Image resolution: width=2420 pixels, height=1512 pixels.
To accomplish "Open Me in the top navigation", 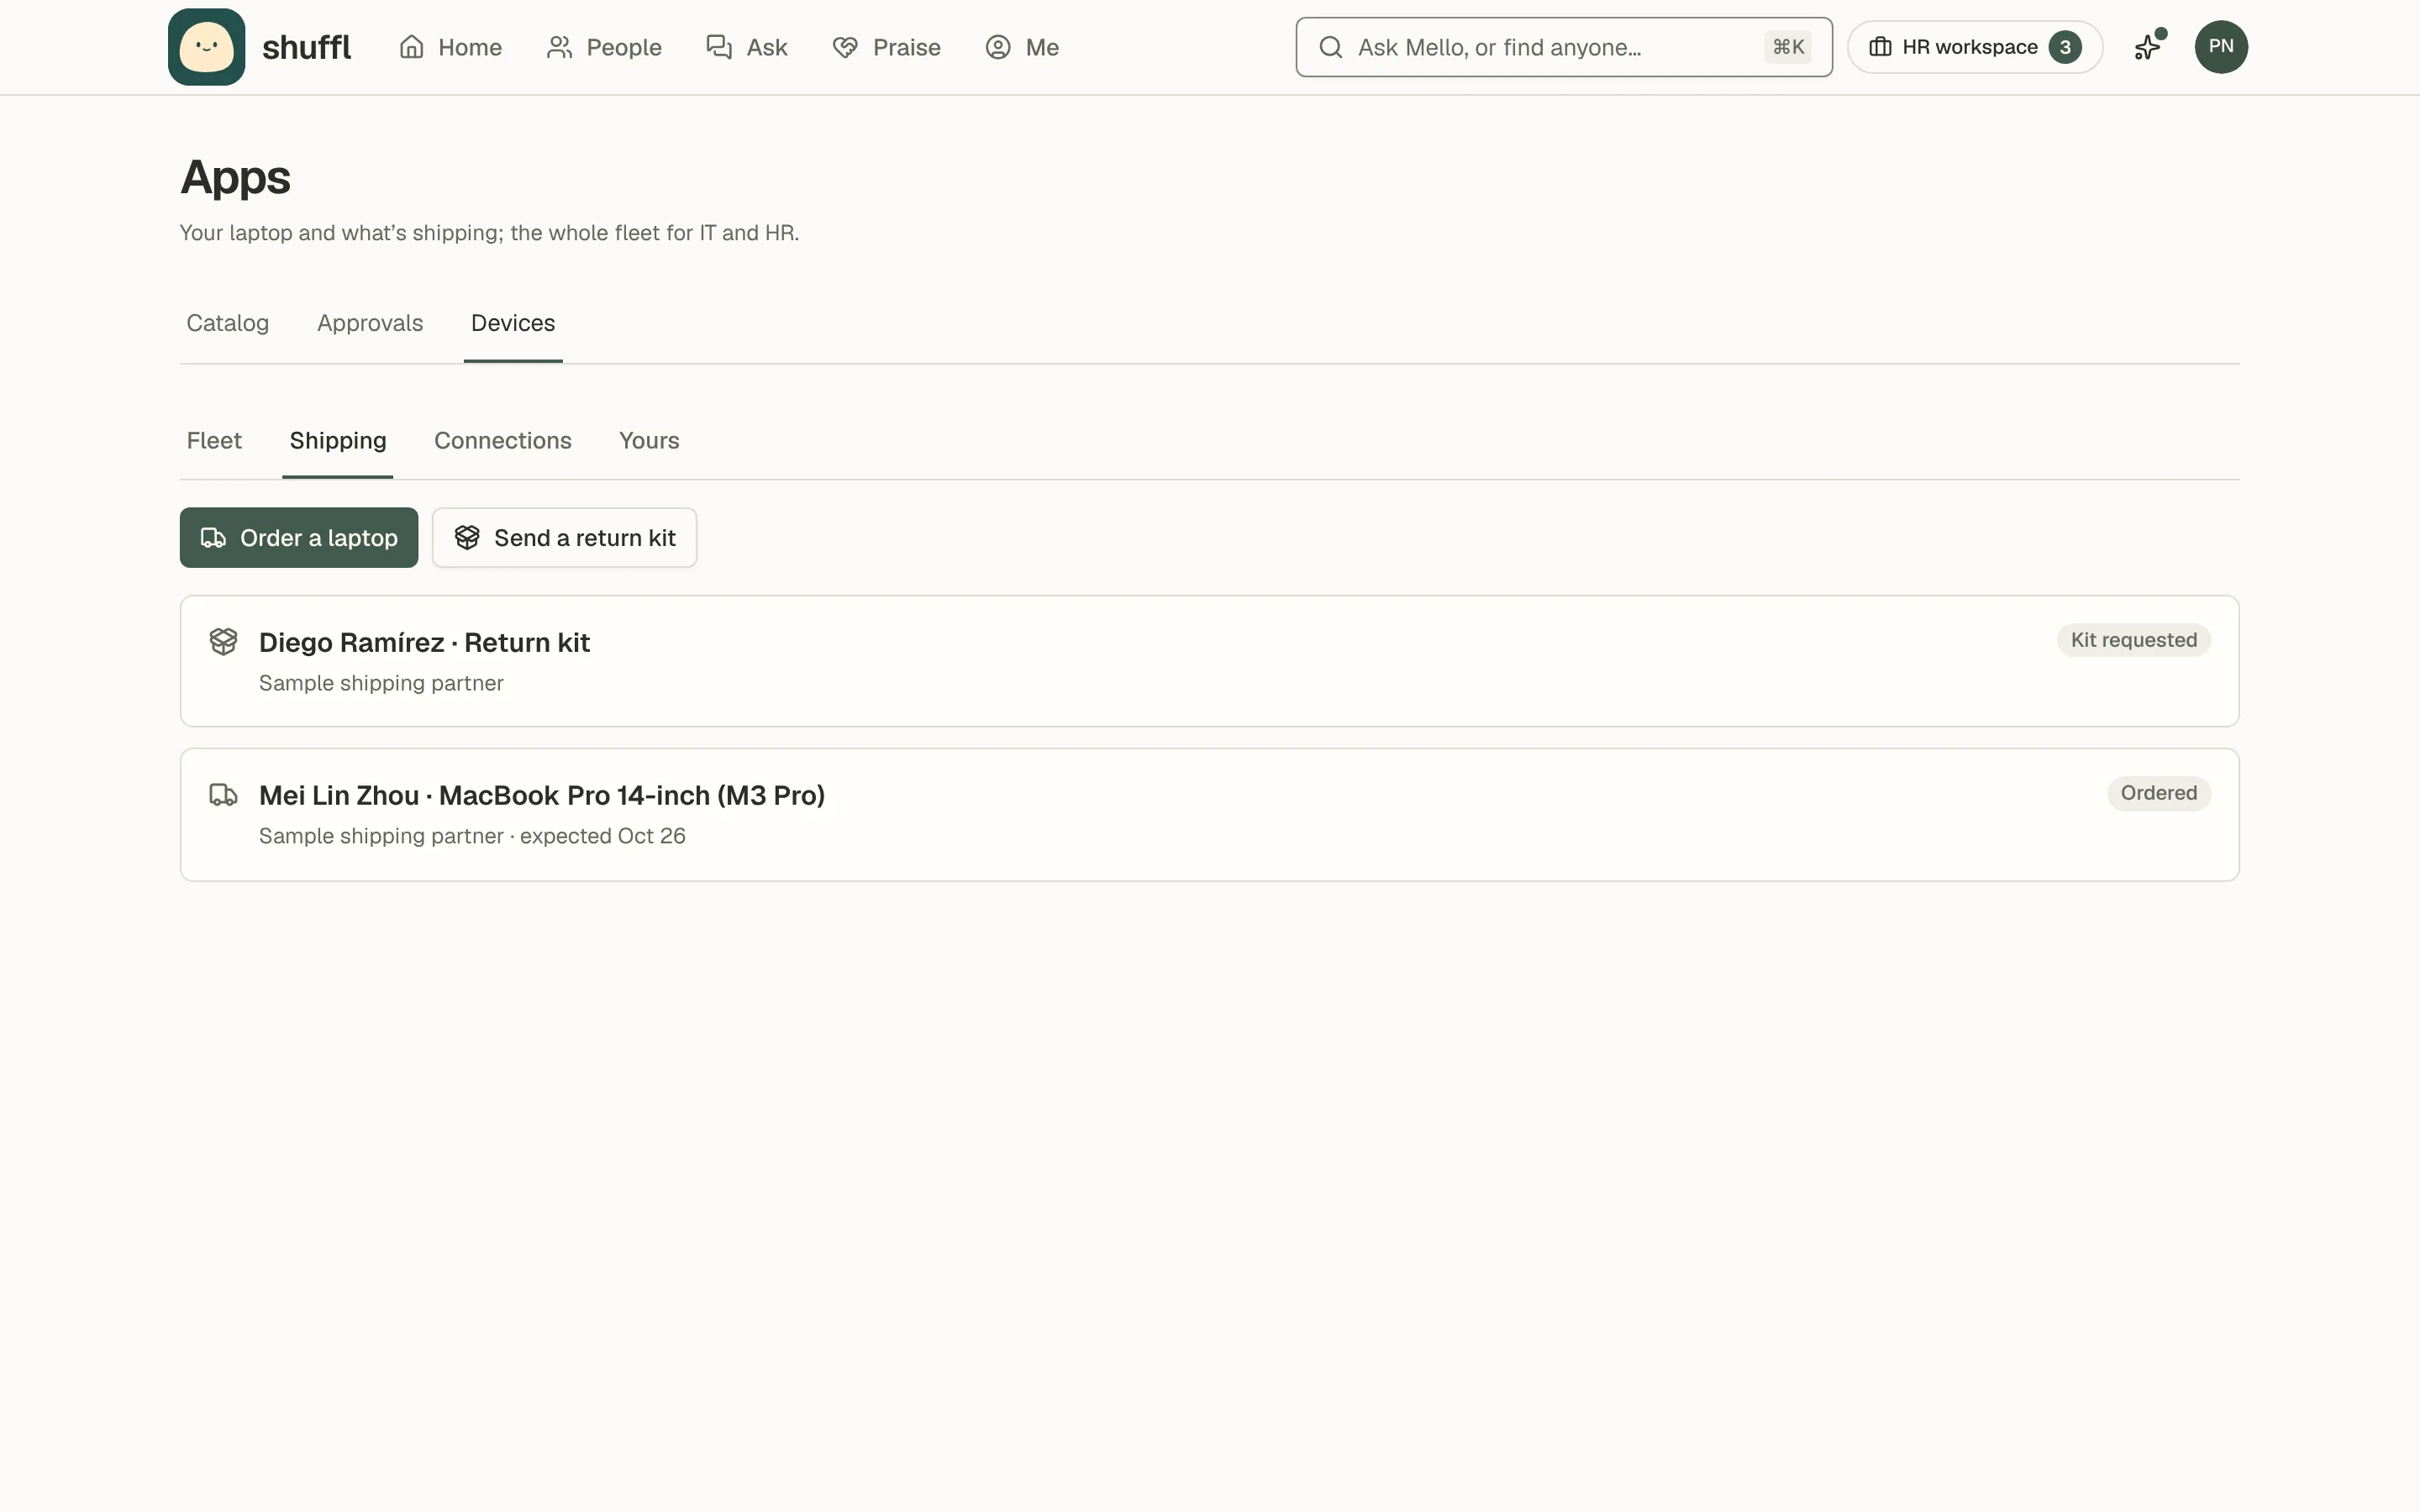I will click(x=1022, y=47).
